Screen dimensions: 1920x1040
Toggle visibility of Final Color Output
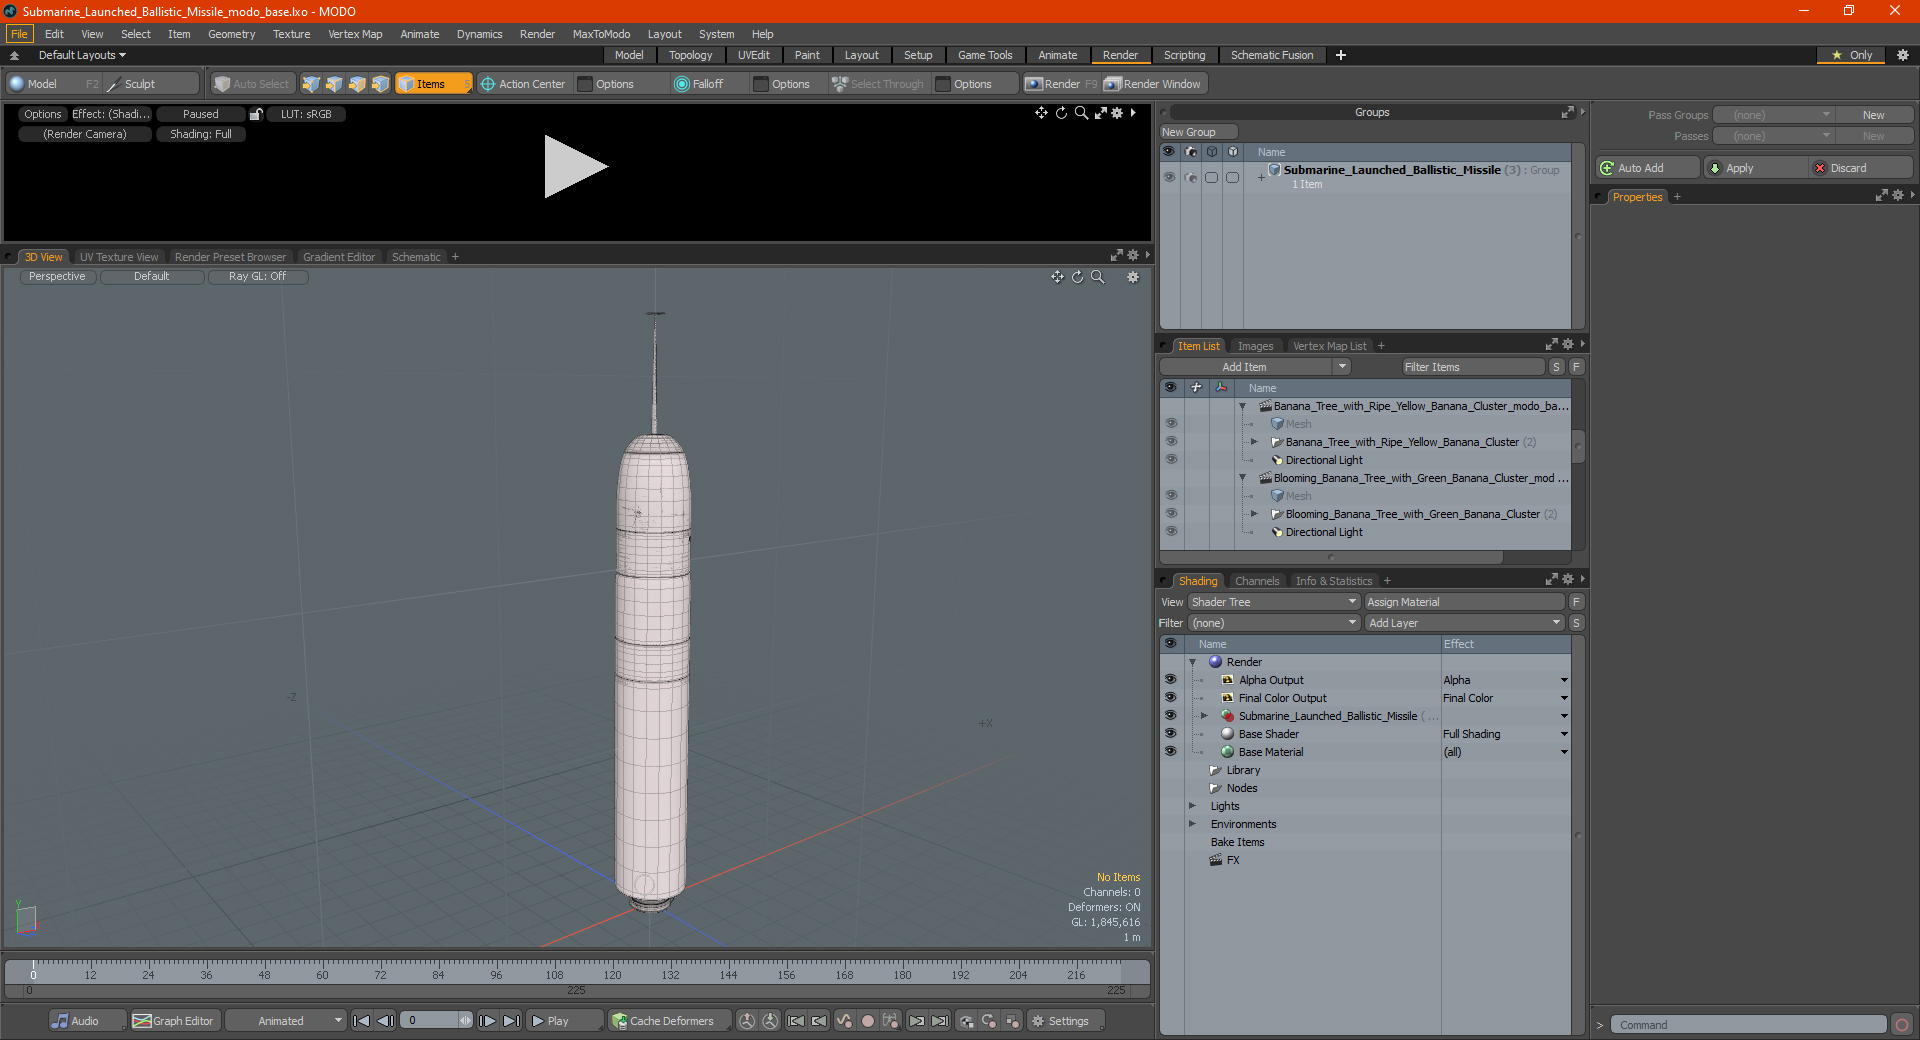point(1170,698)
